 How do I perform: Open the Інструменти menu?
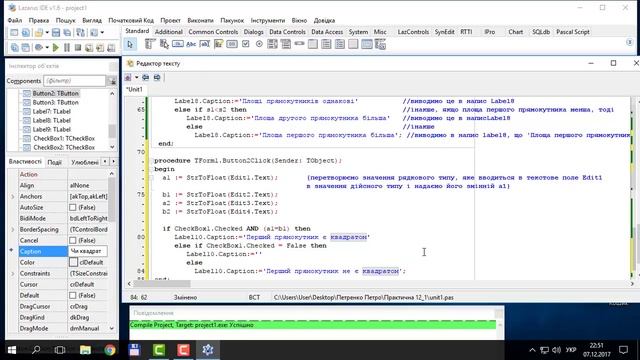[x=268, y=20]
